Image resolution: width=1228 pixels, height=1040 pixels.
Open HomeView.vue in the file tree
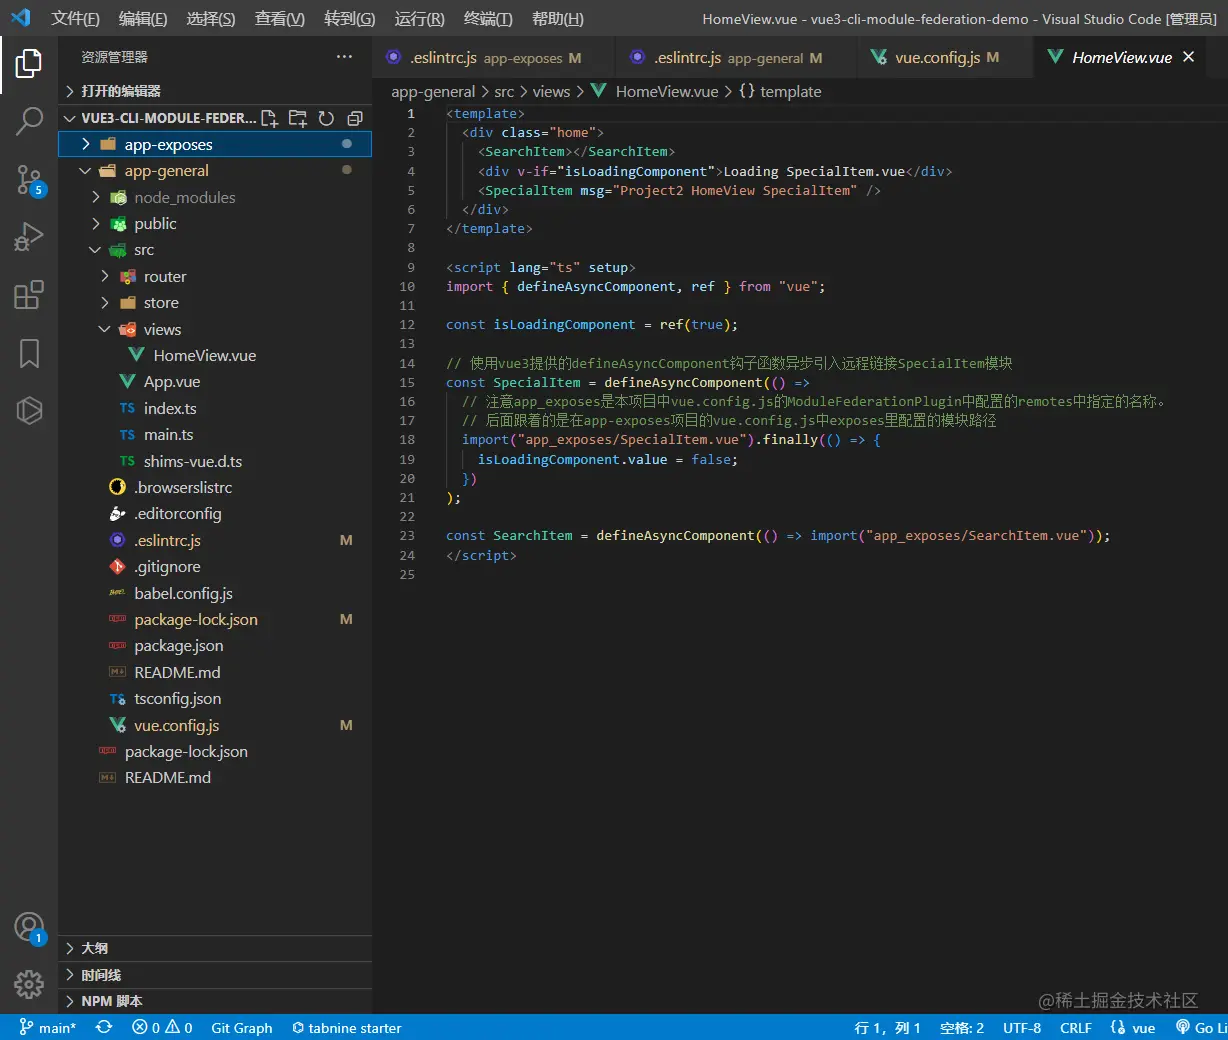click(x=215, y=355)
